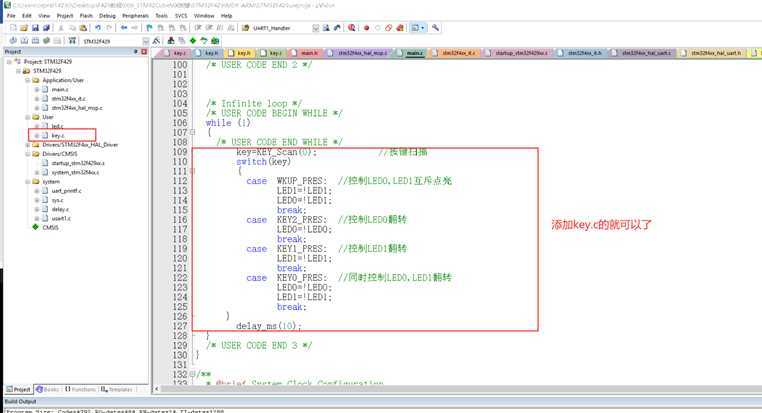762x413 pixels.
Task: Open the Peripherals menu
Action: pyautogui.click(x=135, y=16)
